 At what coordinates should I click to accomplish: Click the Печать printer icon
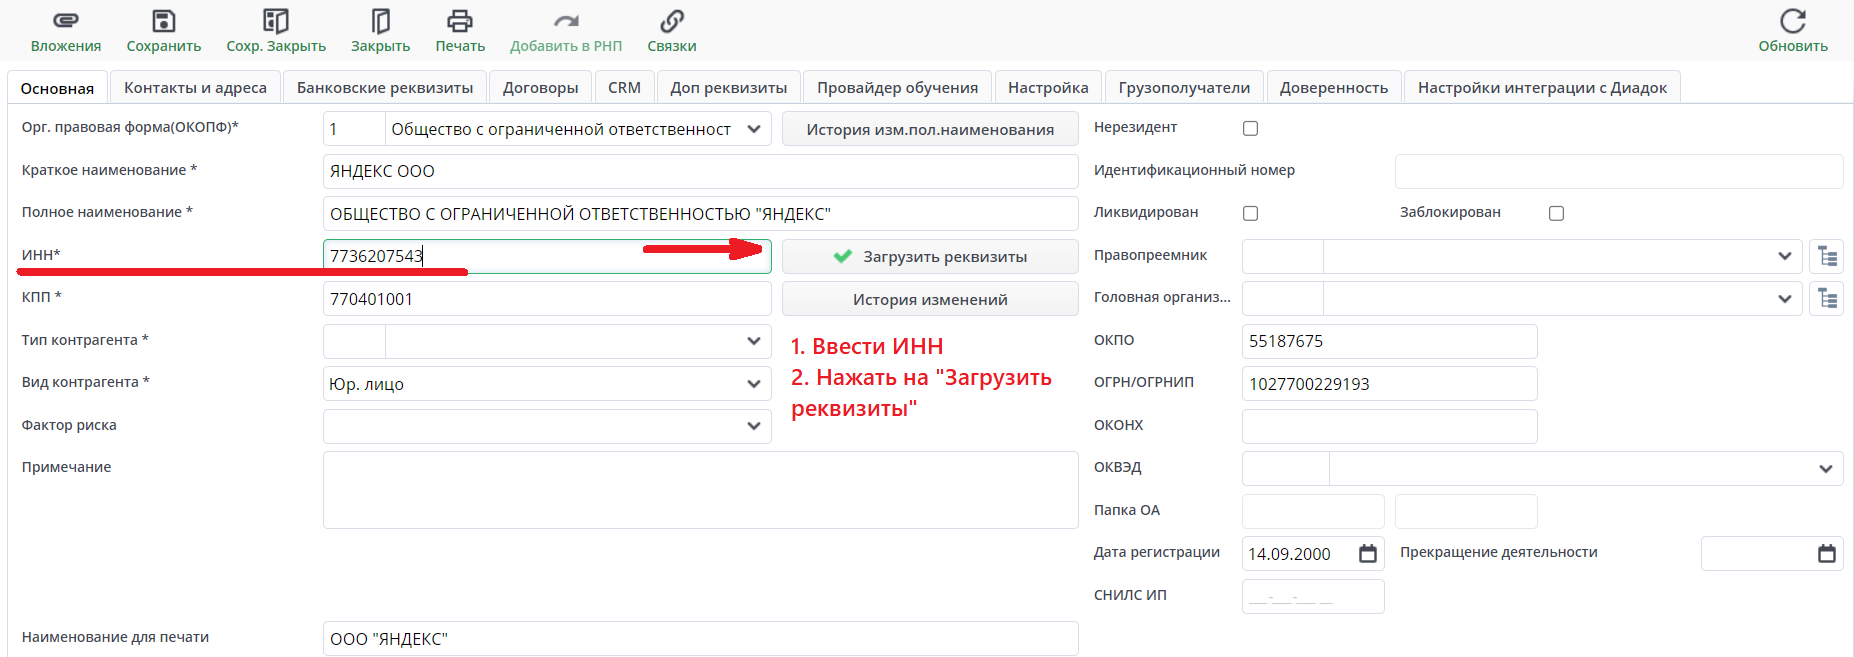pos(460,21)
